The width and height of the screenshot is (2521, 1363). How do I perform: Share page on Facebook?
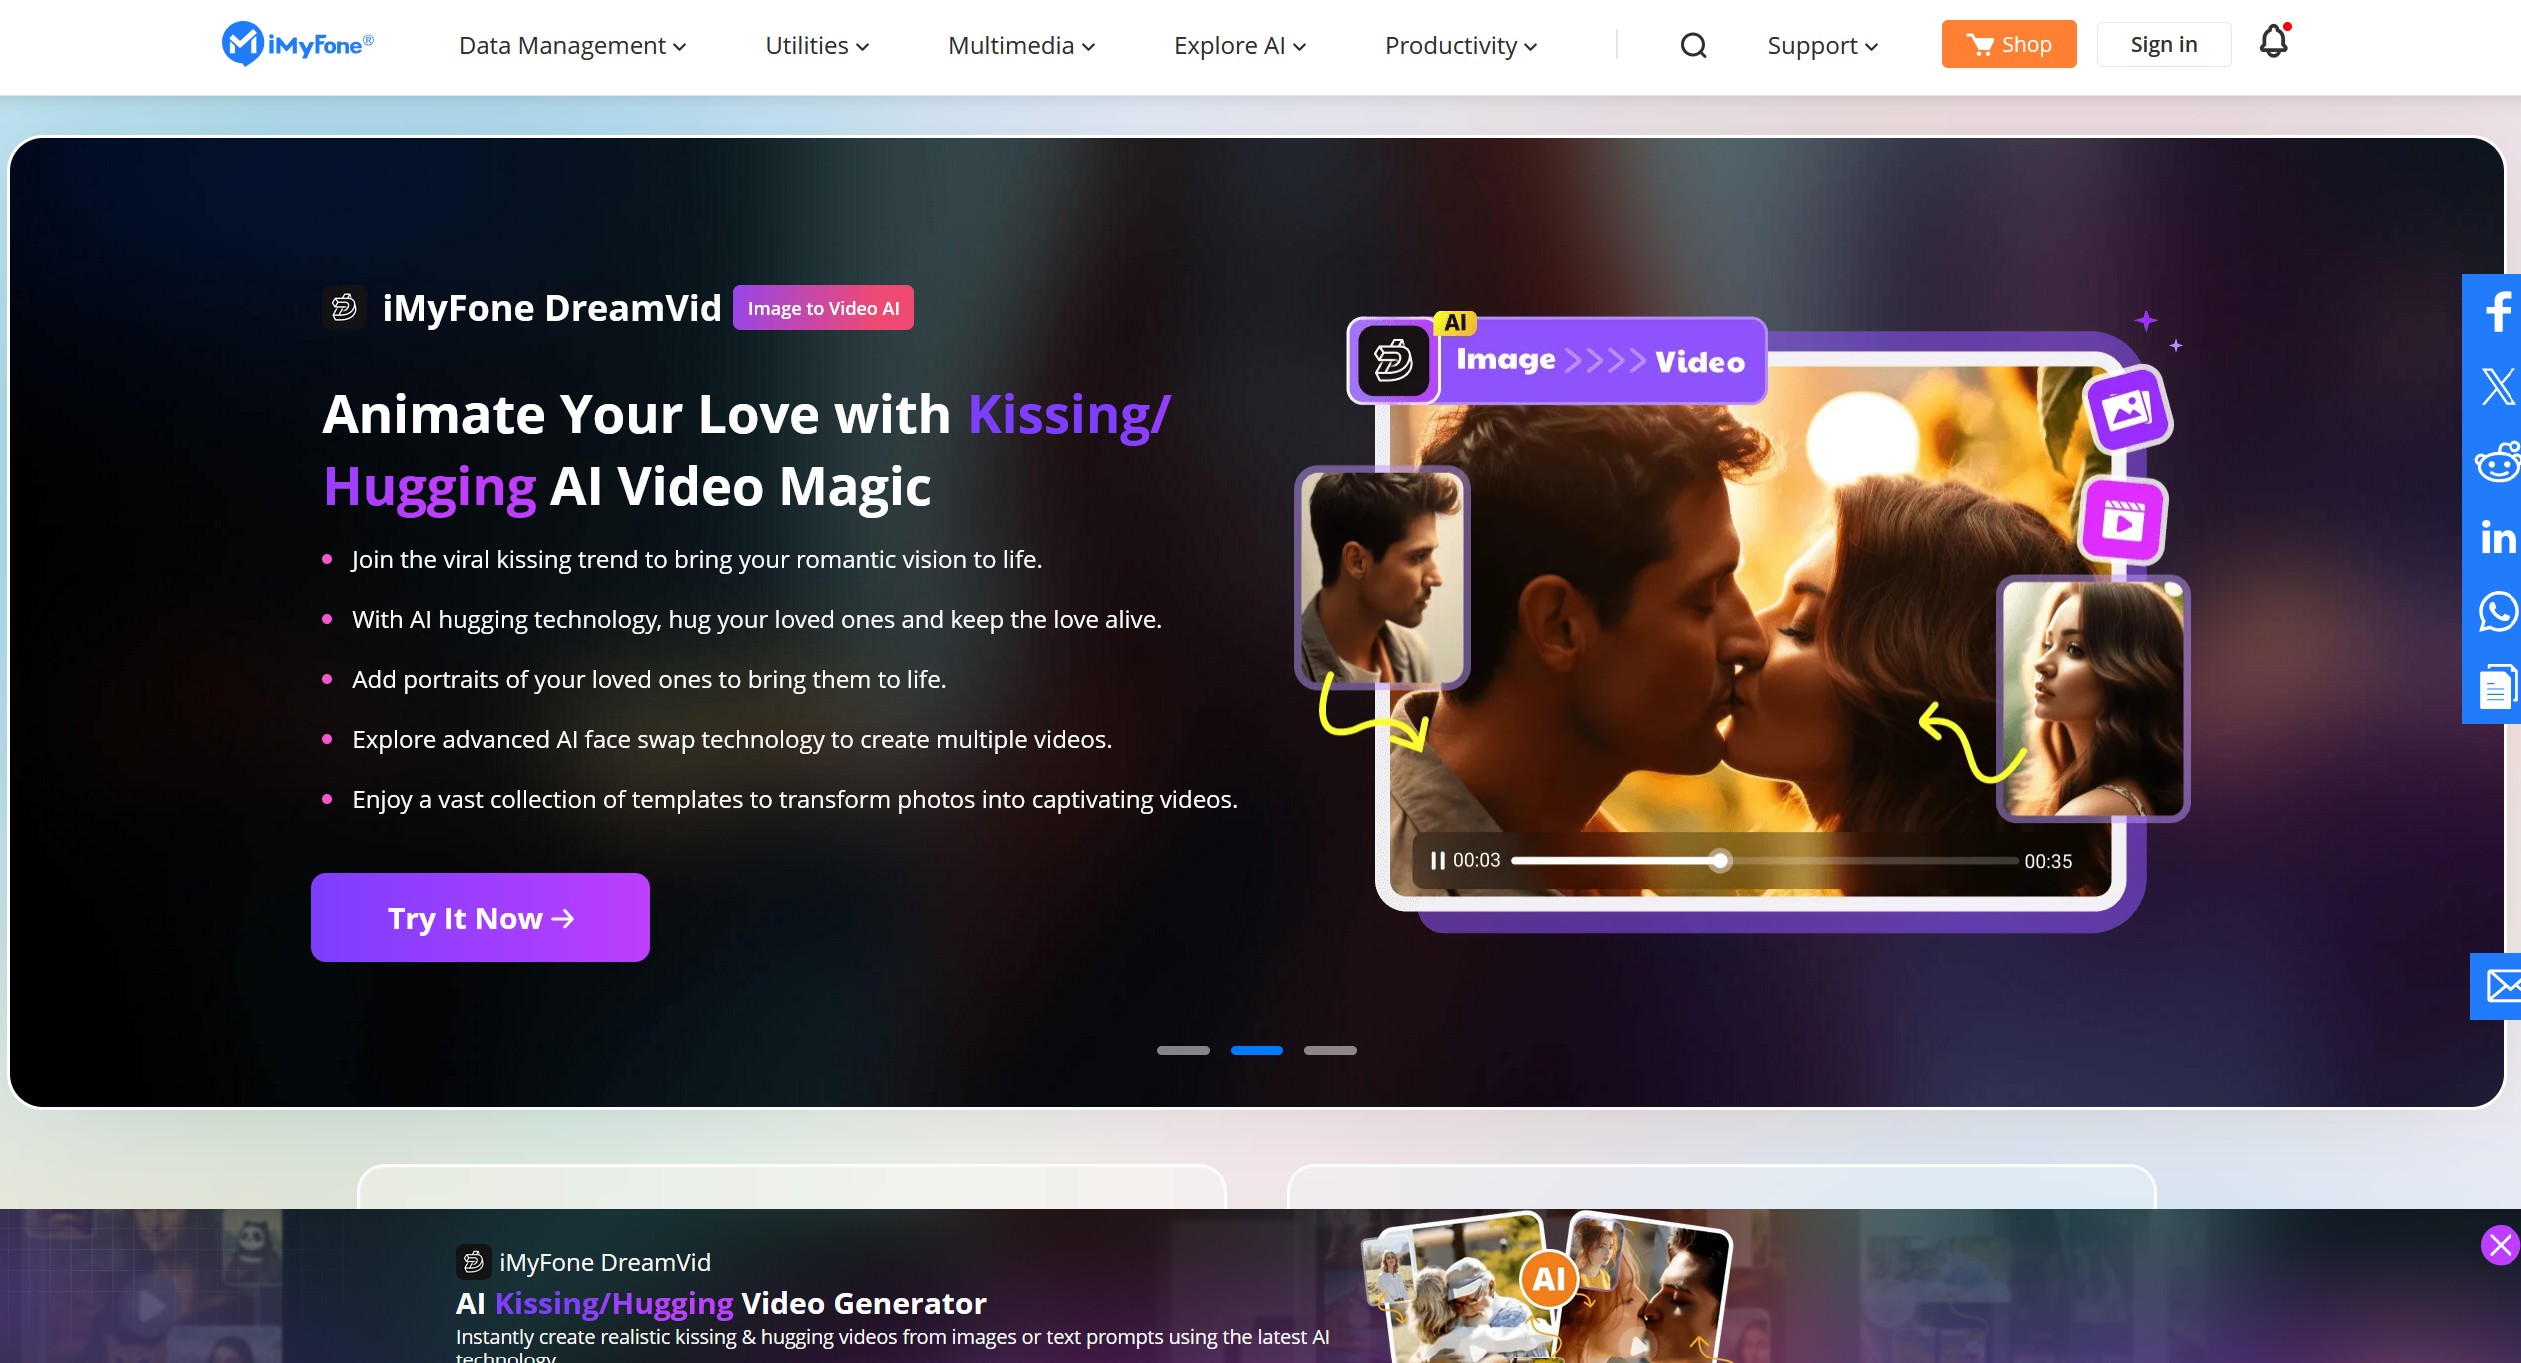point(2497,311)
